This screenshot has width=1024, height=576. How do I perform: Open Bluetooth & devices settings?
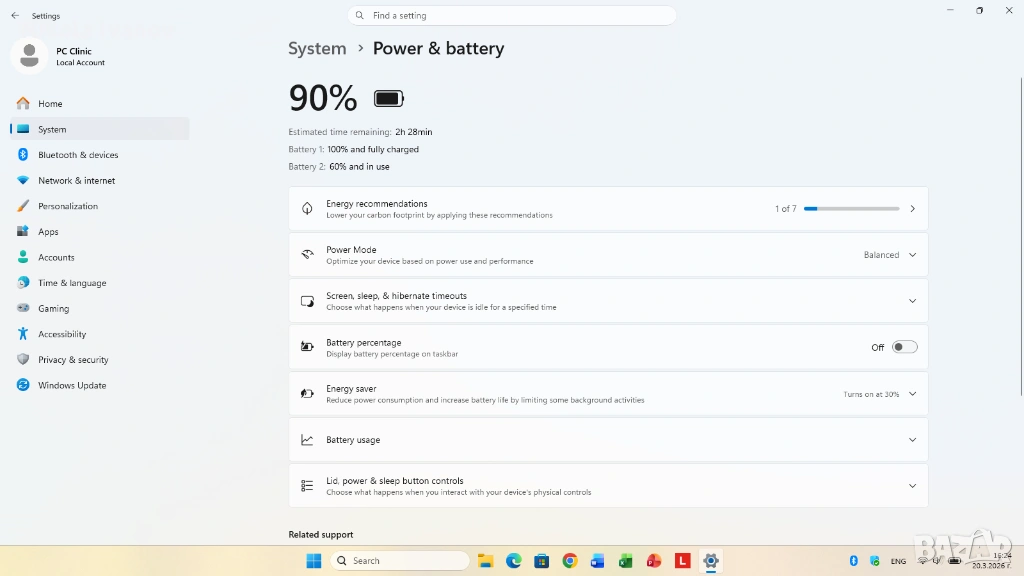click(x=77, y=155)
